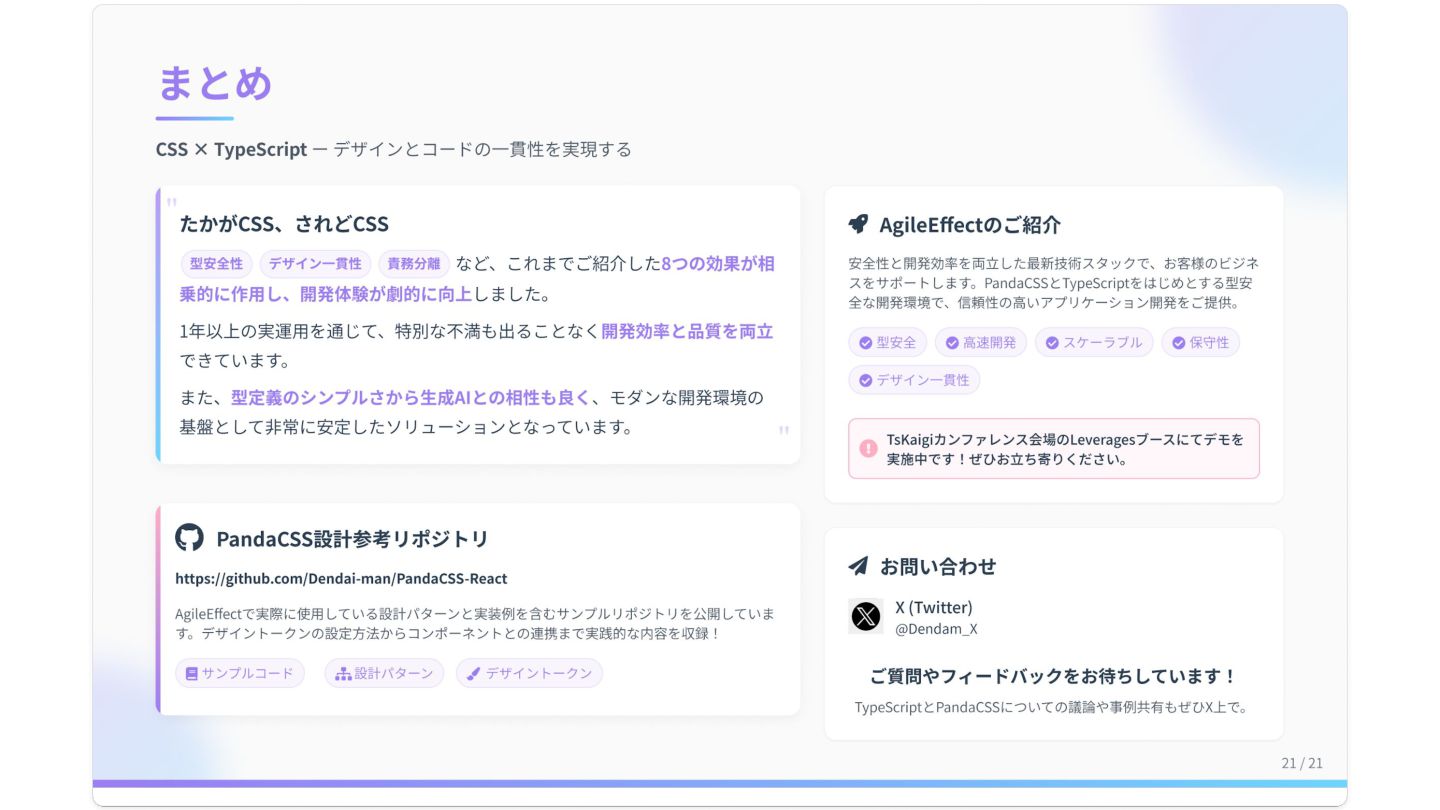
Task: Click the デザイン一貫性 feature badge under AgileEffect
Action: pyautogui.click(x=915, y=380)
